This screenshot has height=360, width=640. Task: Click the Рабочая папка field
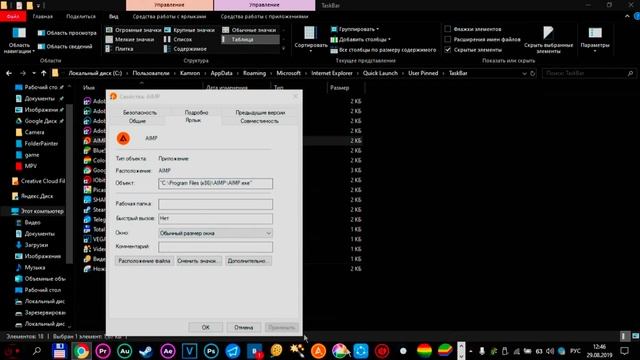(x=216, y=204)
